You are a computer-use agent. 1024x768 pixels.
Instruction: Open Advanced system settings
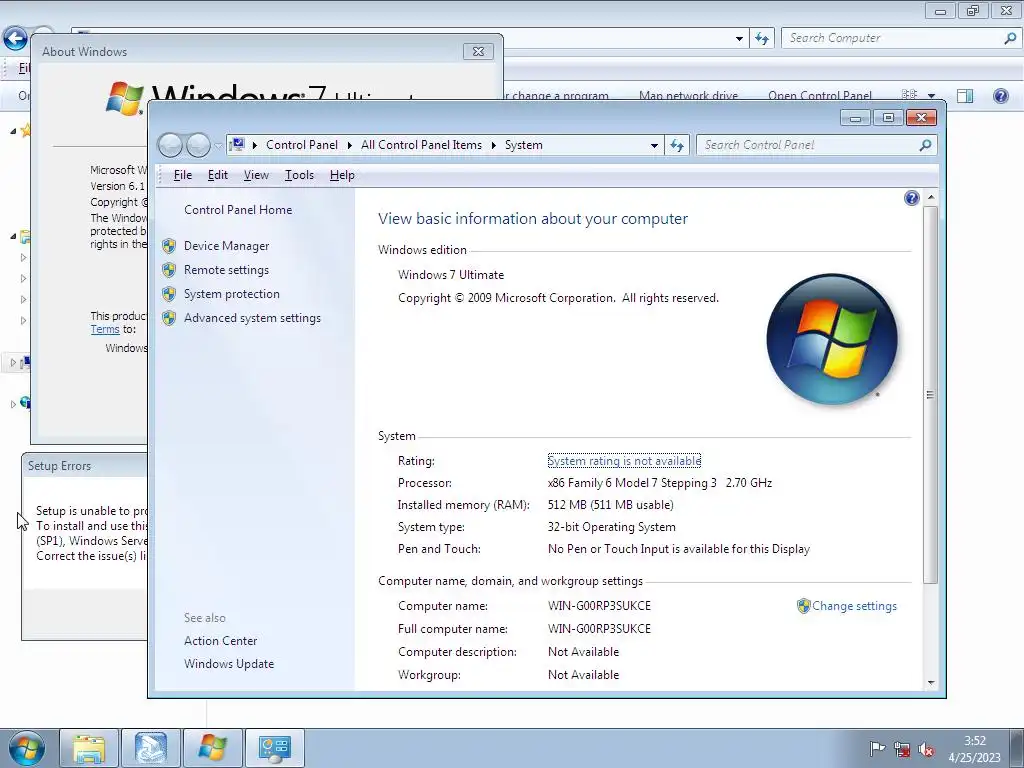(252, 318)
